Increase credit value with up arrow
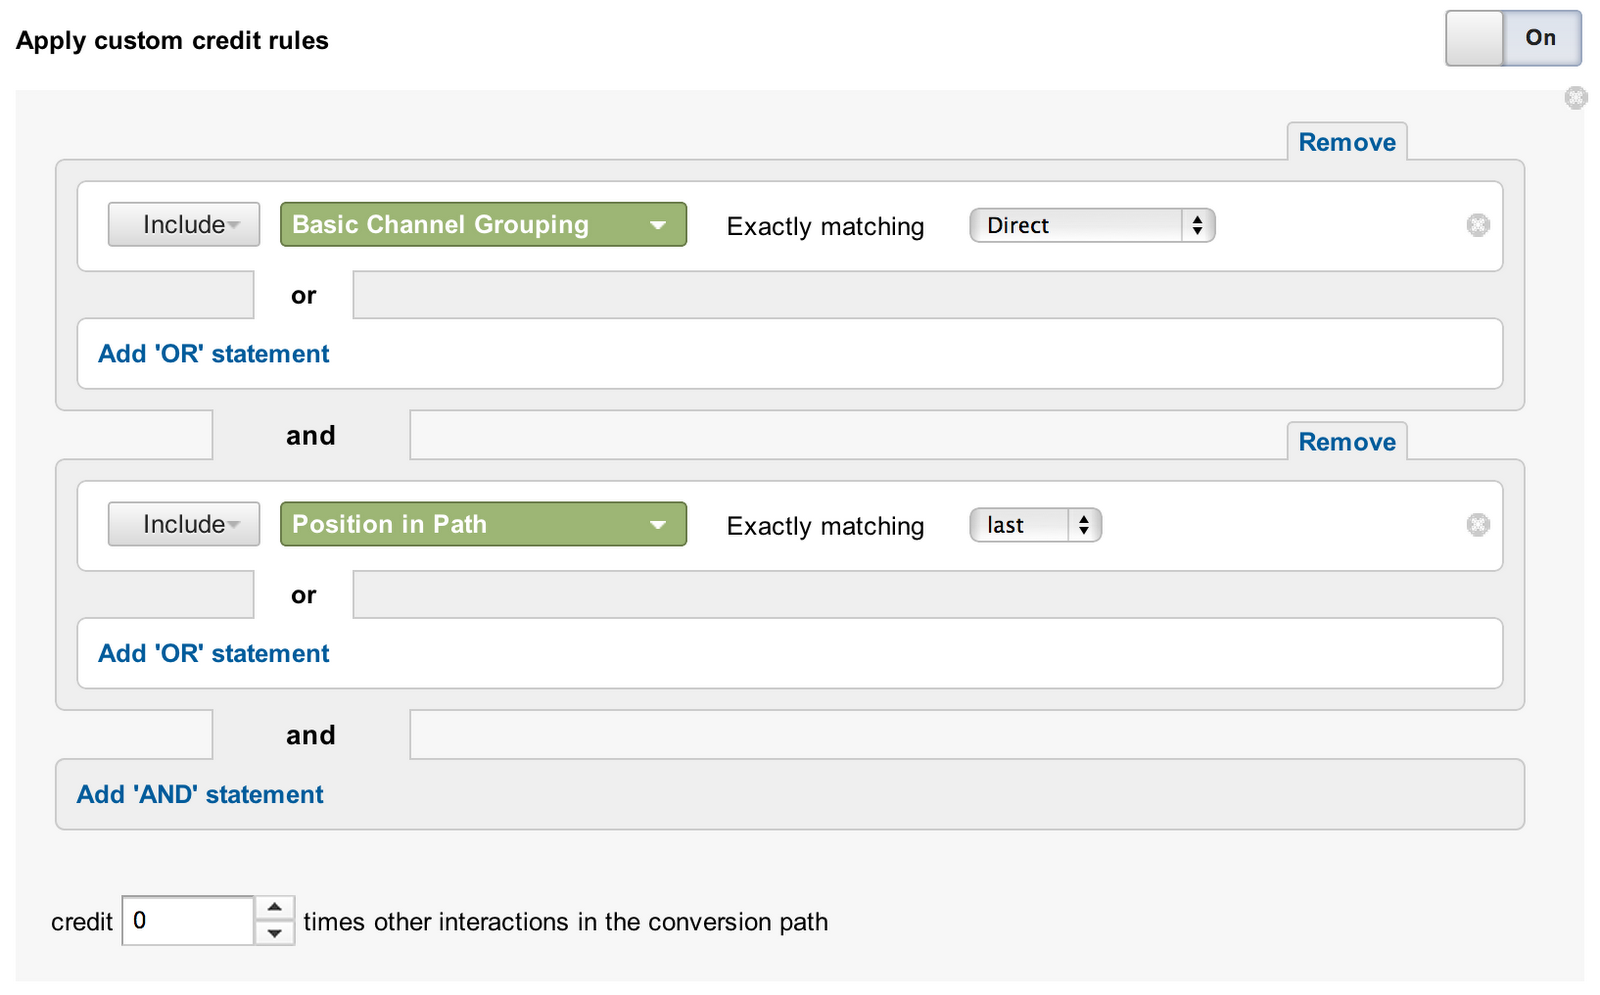Screen dimensions: 1600x995 274,908
